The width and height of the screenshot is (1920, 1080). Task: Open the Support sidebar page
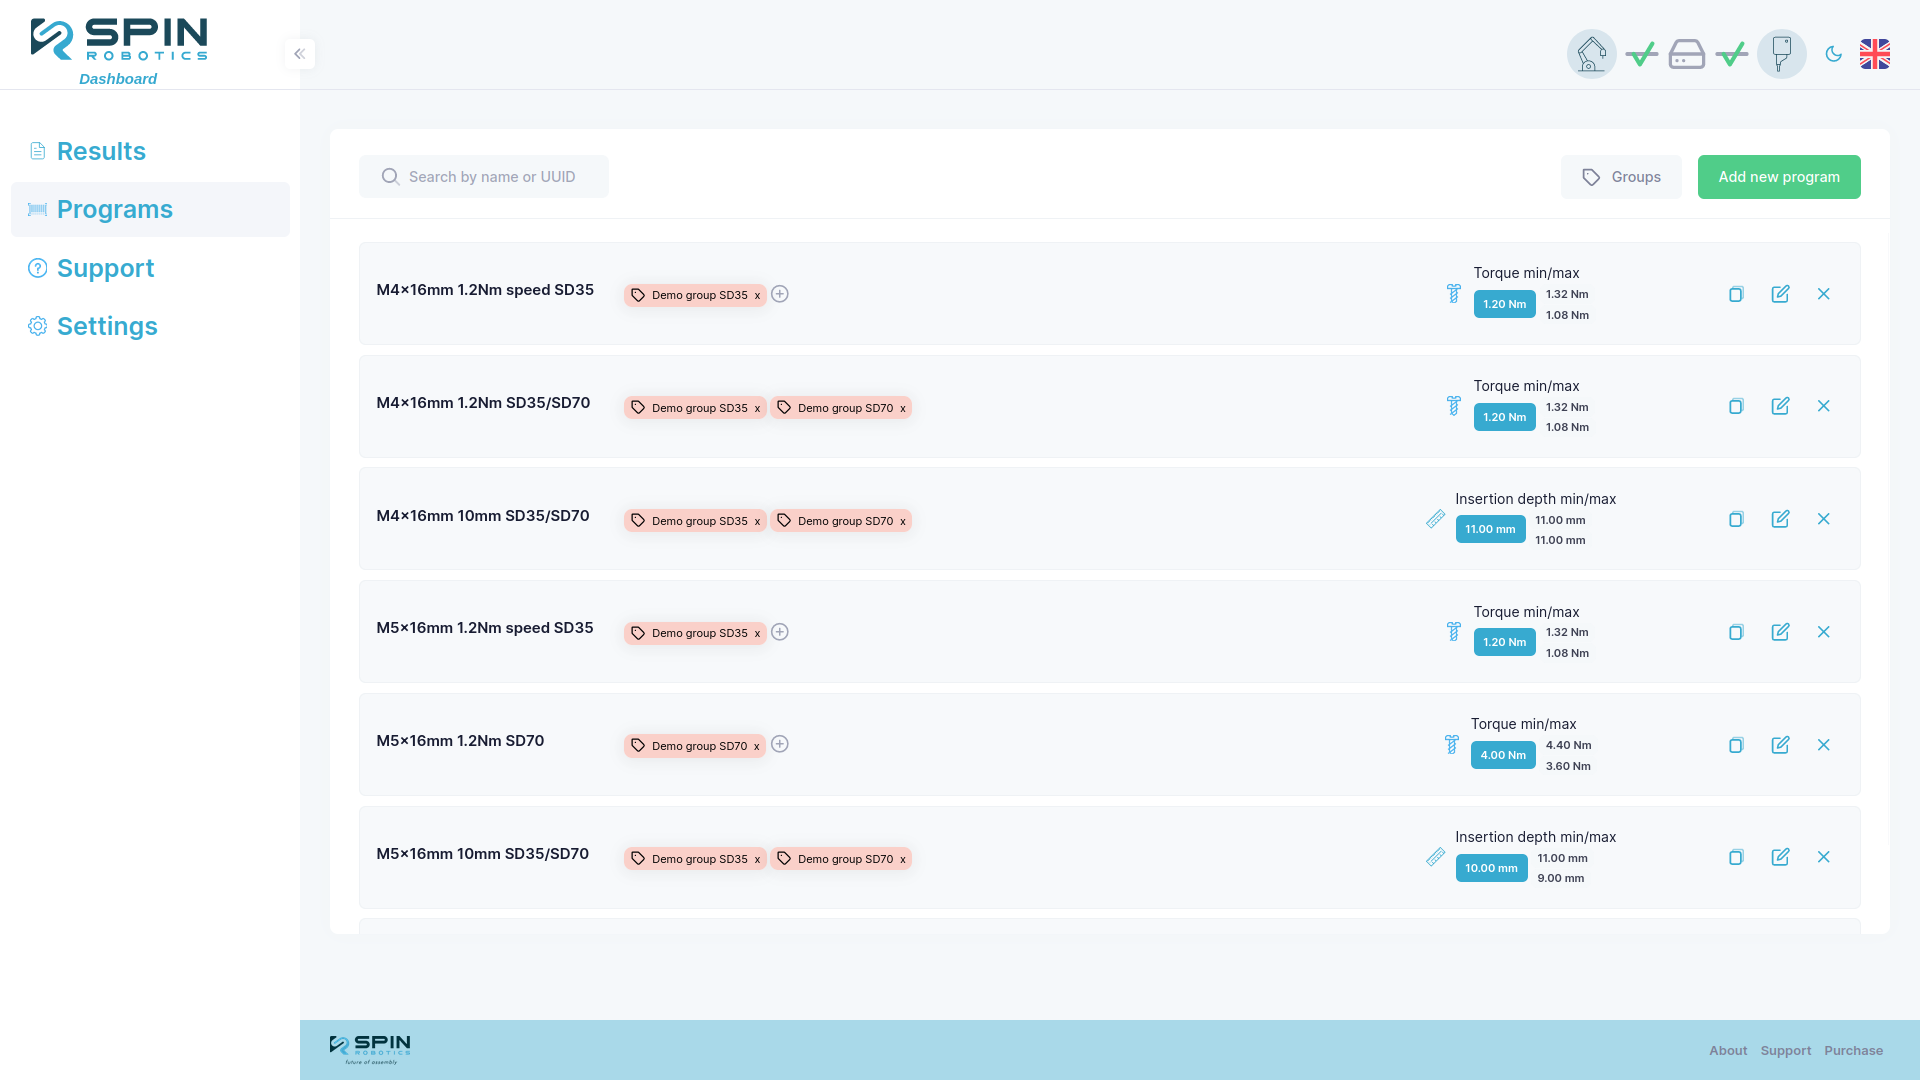pos(105,268)
